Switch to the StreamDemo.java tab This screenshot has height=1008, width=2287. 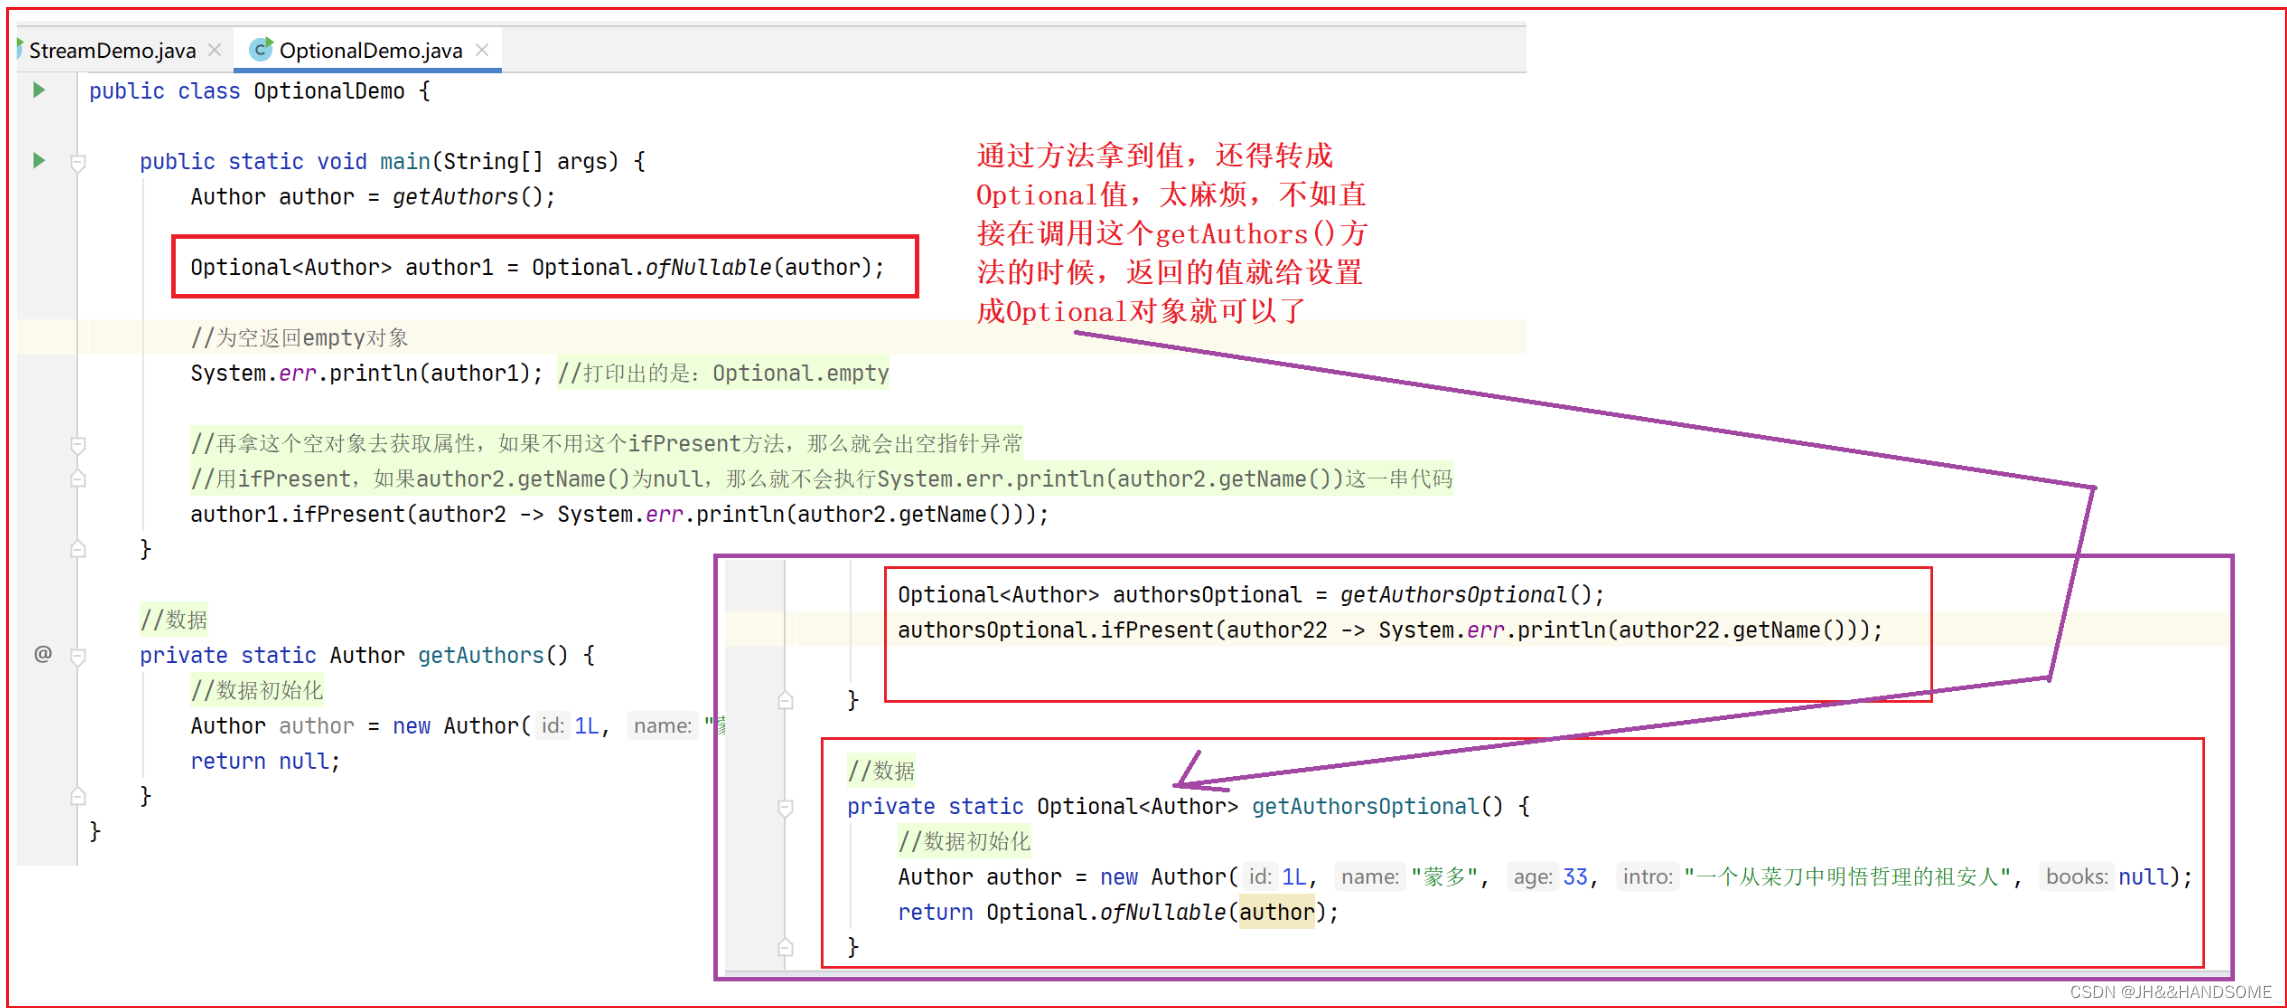tap(112, 50)
